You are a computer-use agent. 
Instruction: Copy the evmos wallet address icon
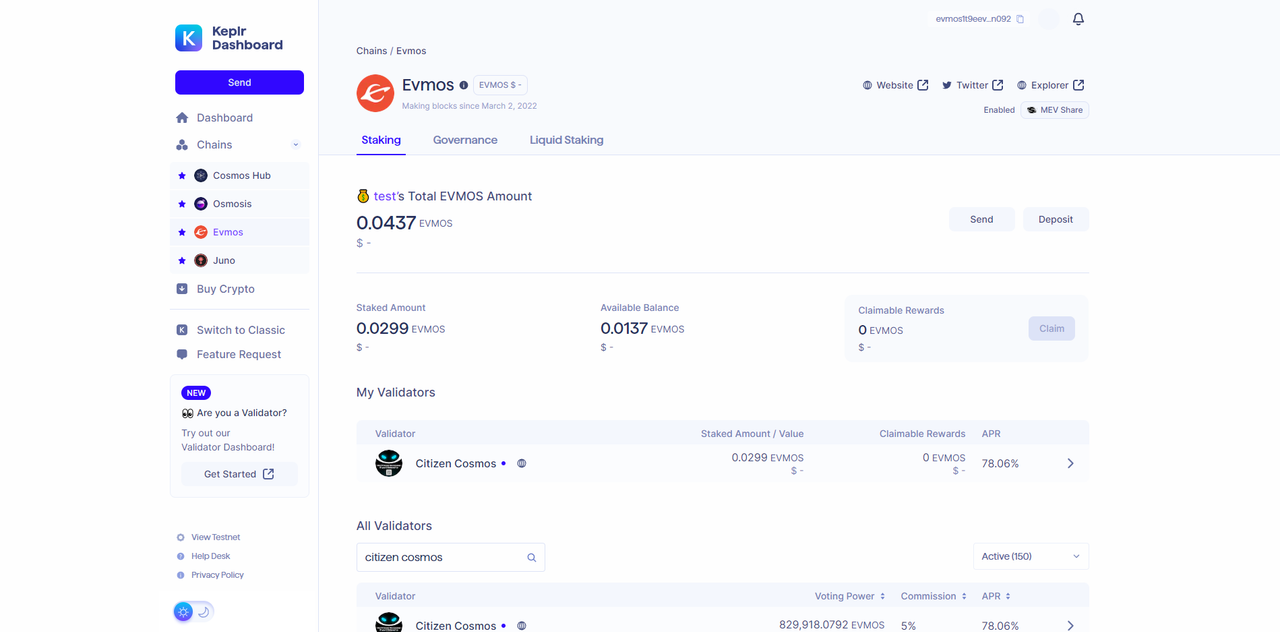pos(1020,19)
